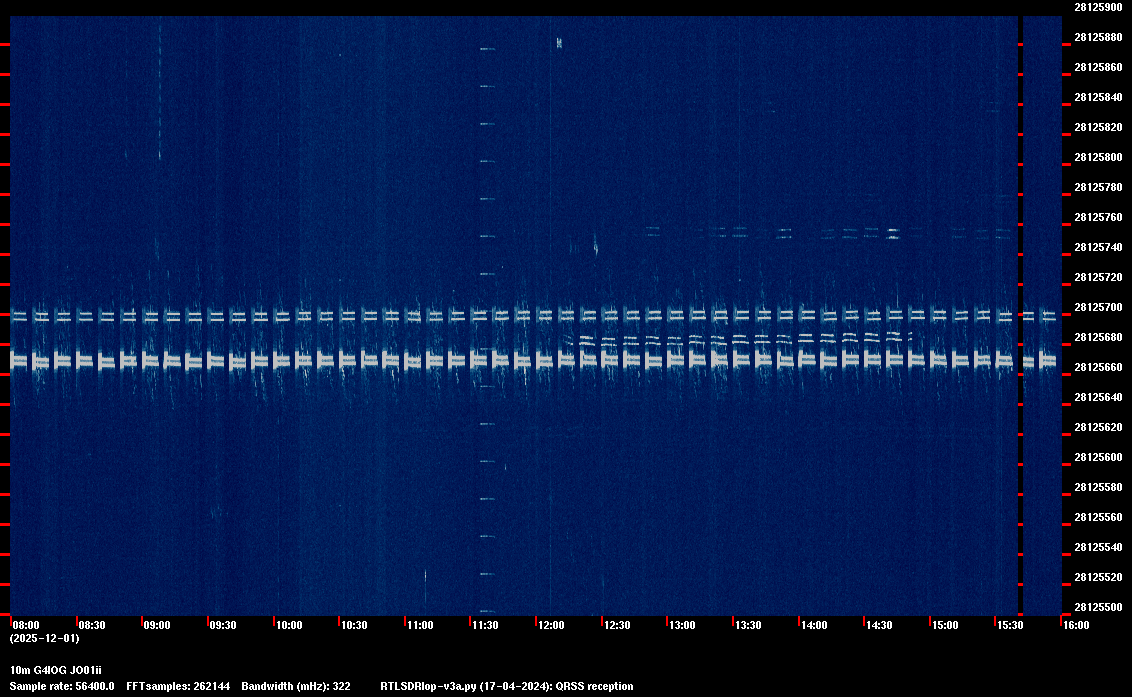Screen dimensions: 1132x697
Task: Select the 12:00 time axis label
Action: point(551,625)
